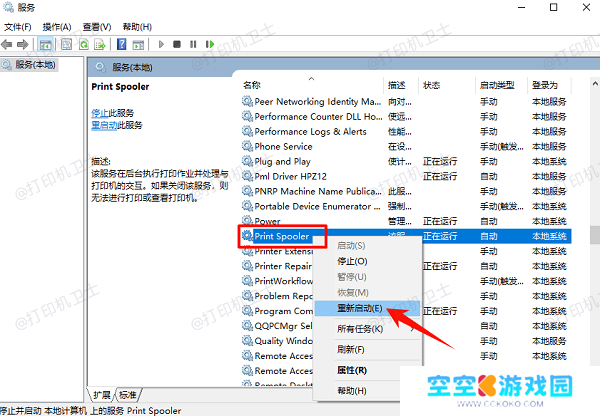Click the Forward arrow toolbar icon
Screen dimensions: 600x416
[24, 44]
